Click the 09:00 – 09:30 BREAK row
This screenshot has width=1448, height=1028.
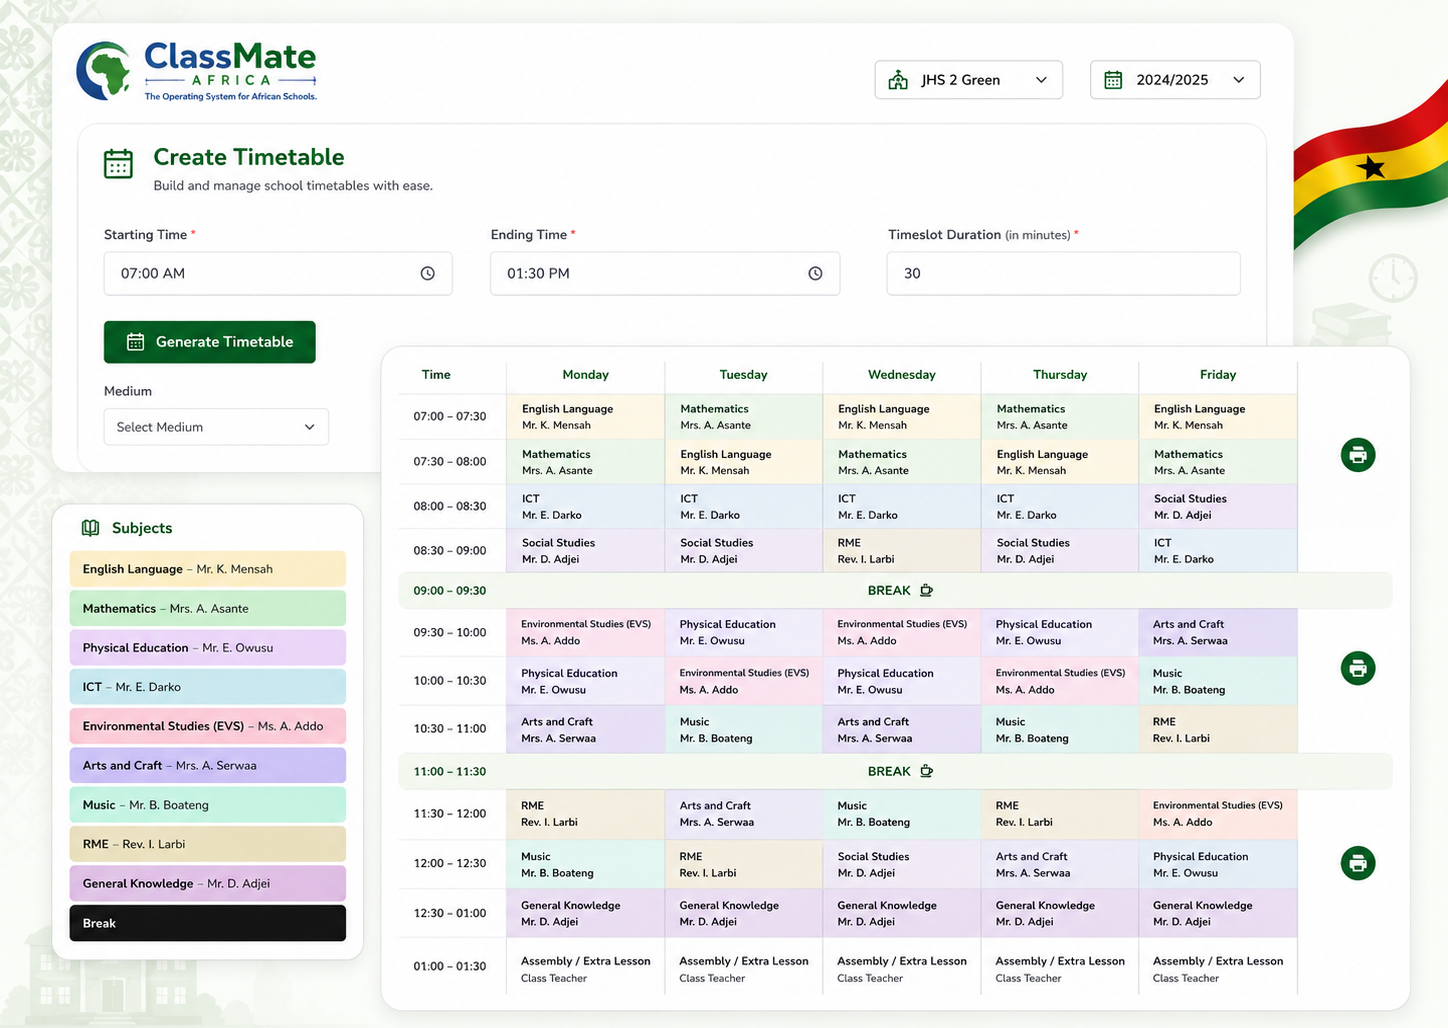(x=895, y=591)
